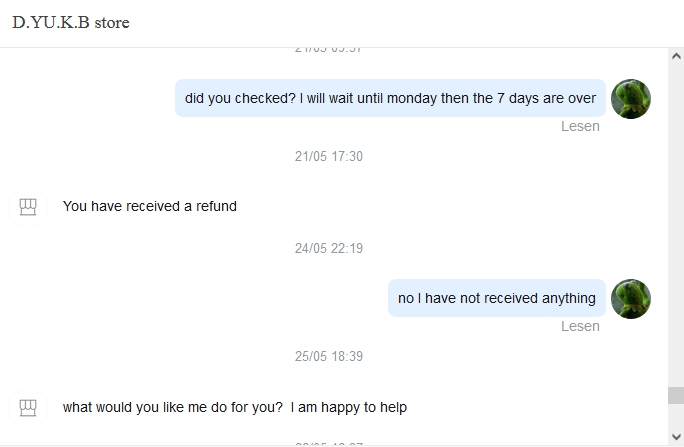Open the D.YU.K.B store title
684x447 pixels.
point(71,22)
